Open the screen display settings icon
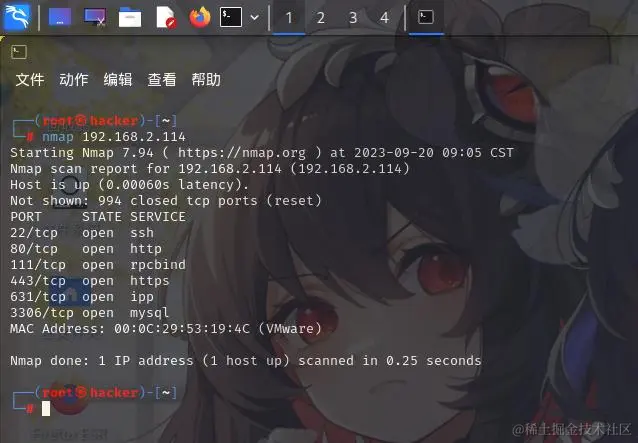638x443 pixels. [x=95, y=17]
